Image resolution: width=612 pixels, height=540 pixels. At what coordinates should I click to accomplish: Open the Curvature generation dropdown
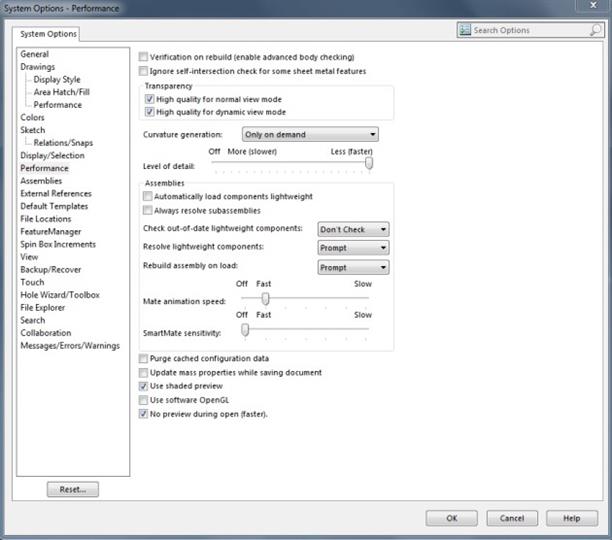tap(310, 134)
